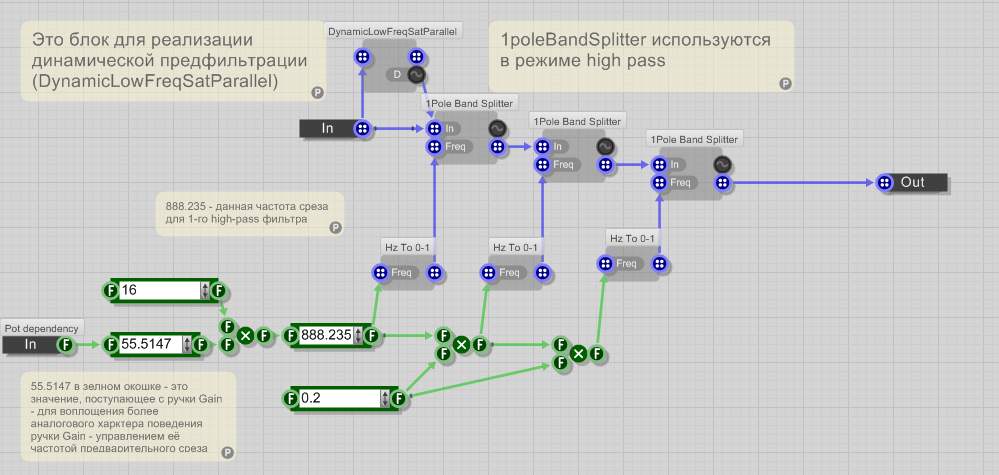Click the float field showing 0.2
This screenshot has height=475, width=999.
coord(340,399)
